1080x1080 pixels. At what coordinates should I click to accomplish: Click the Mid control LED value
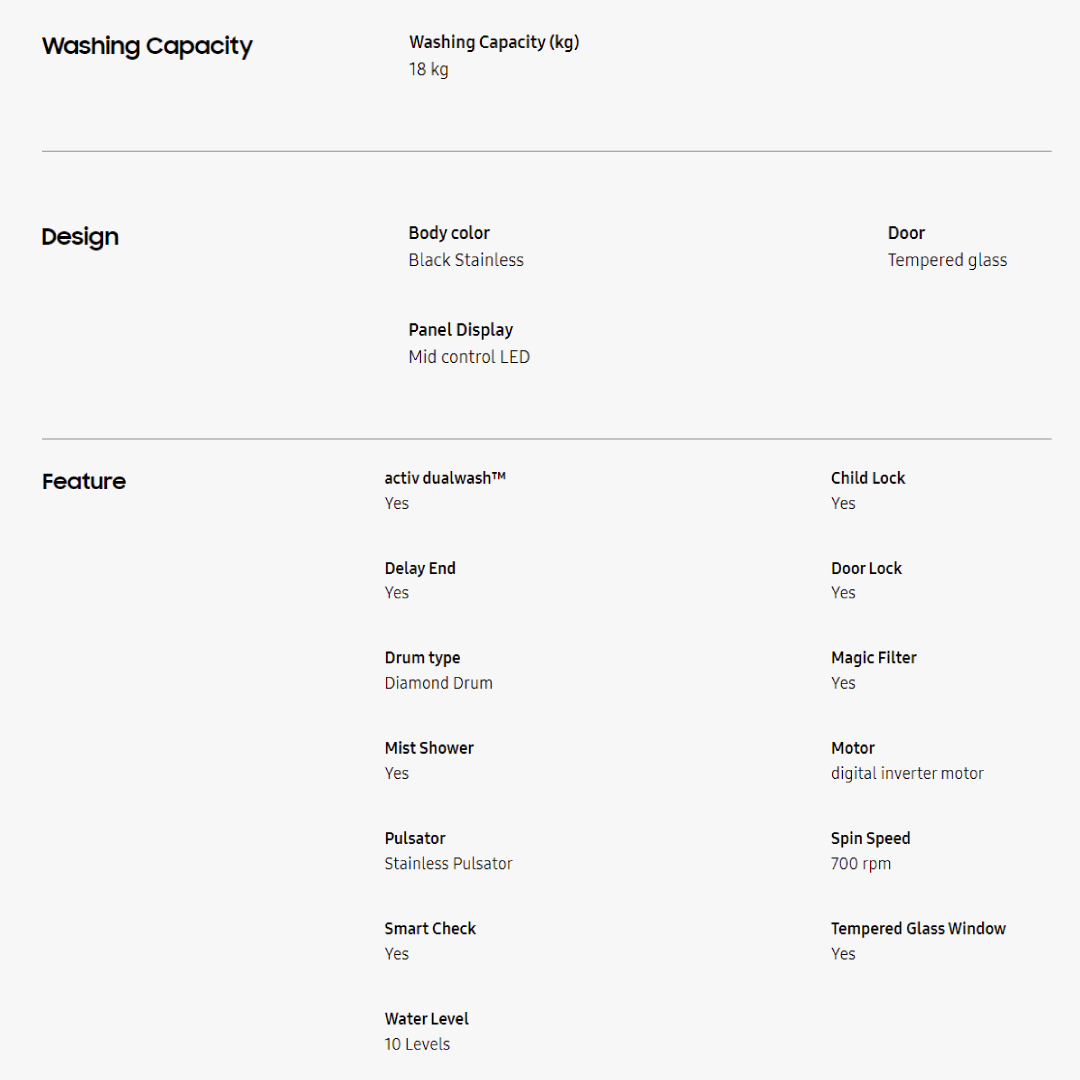[469, 357]
